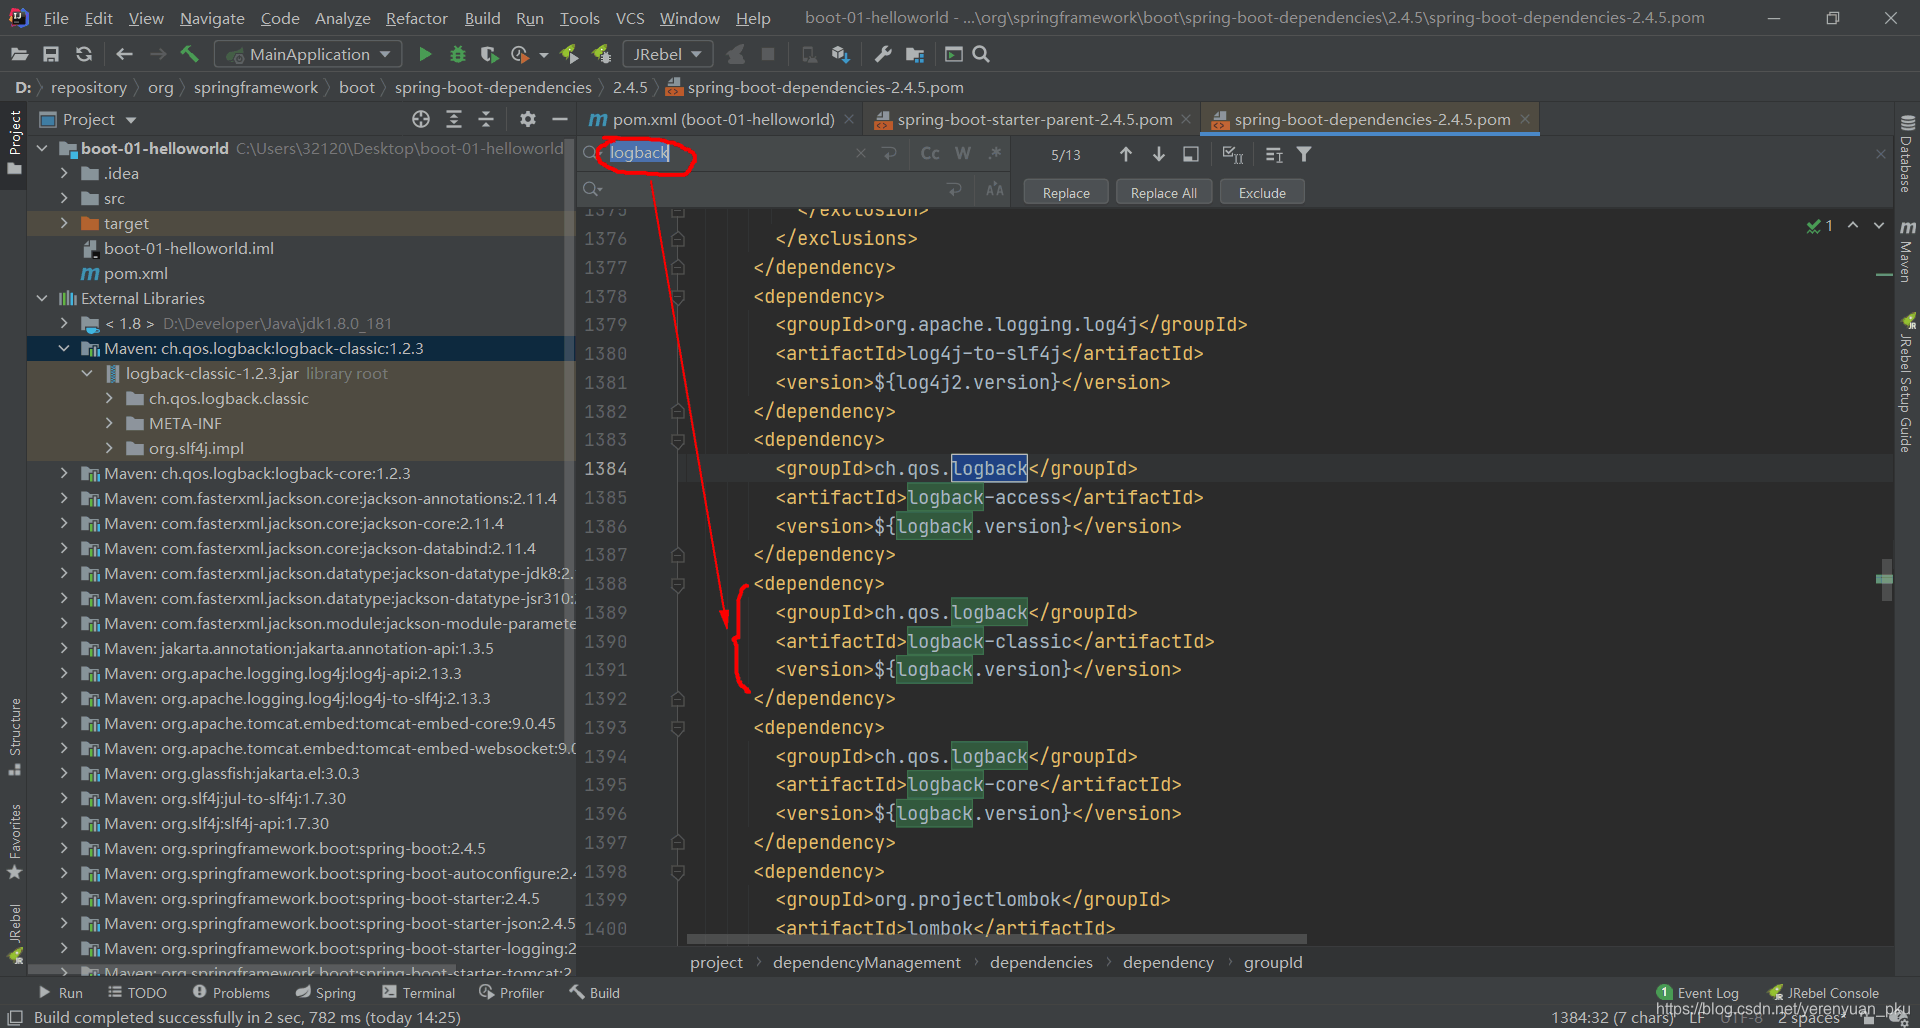Click the logback search input field
Image resolution: width=1920 pixels, height=1028 pixels.
(730, 153)
